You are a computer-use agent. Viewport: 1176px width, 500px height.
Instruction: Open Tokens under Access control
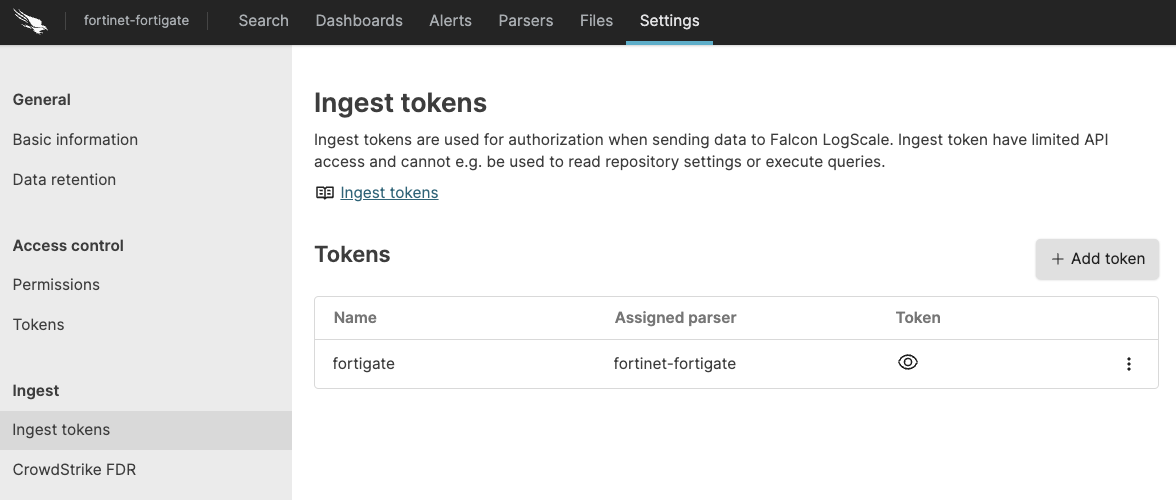[38, 325]
